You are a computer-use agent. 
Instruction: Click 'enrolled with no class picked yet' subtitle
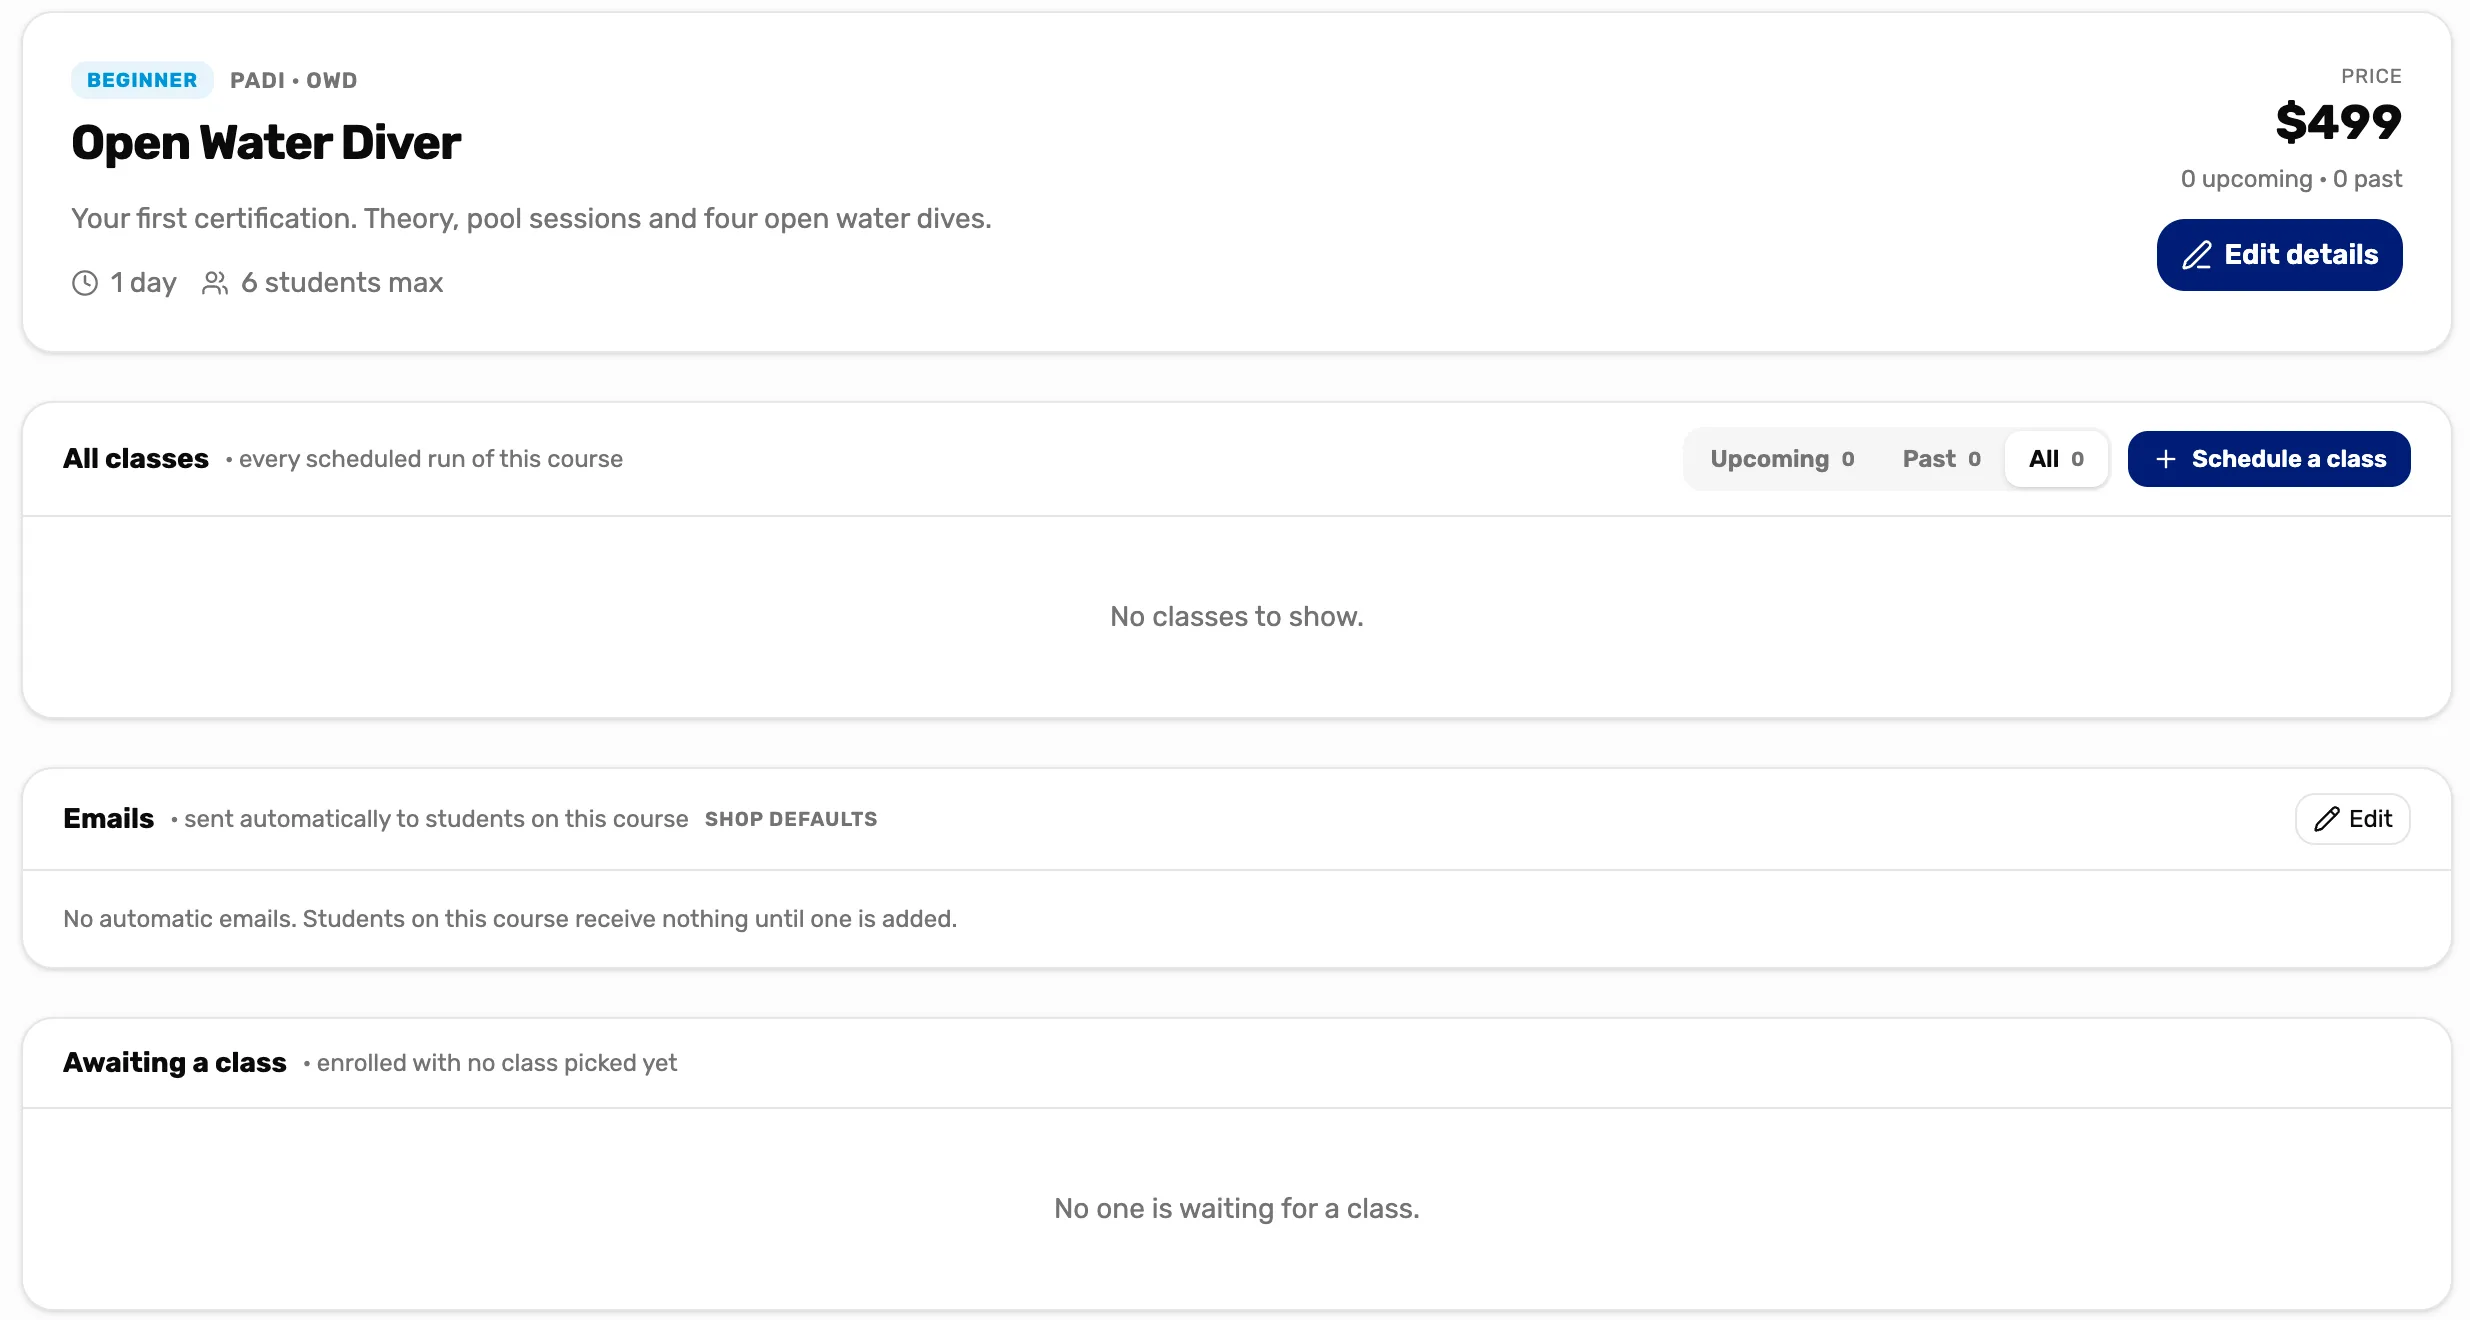point(497,1063)
